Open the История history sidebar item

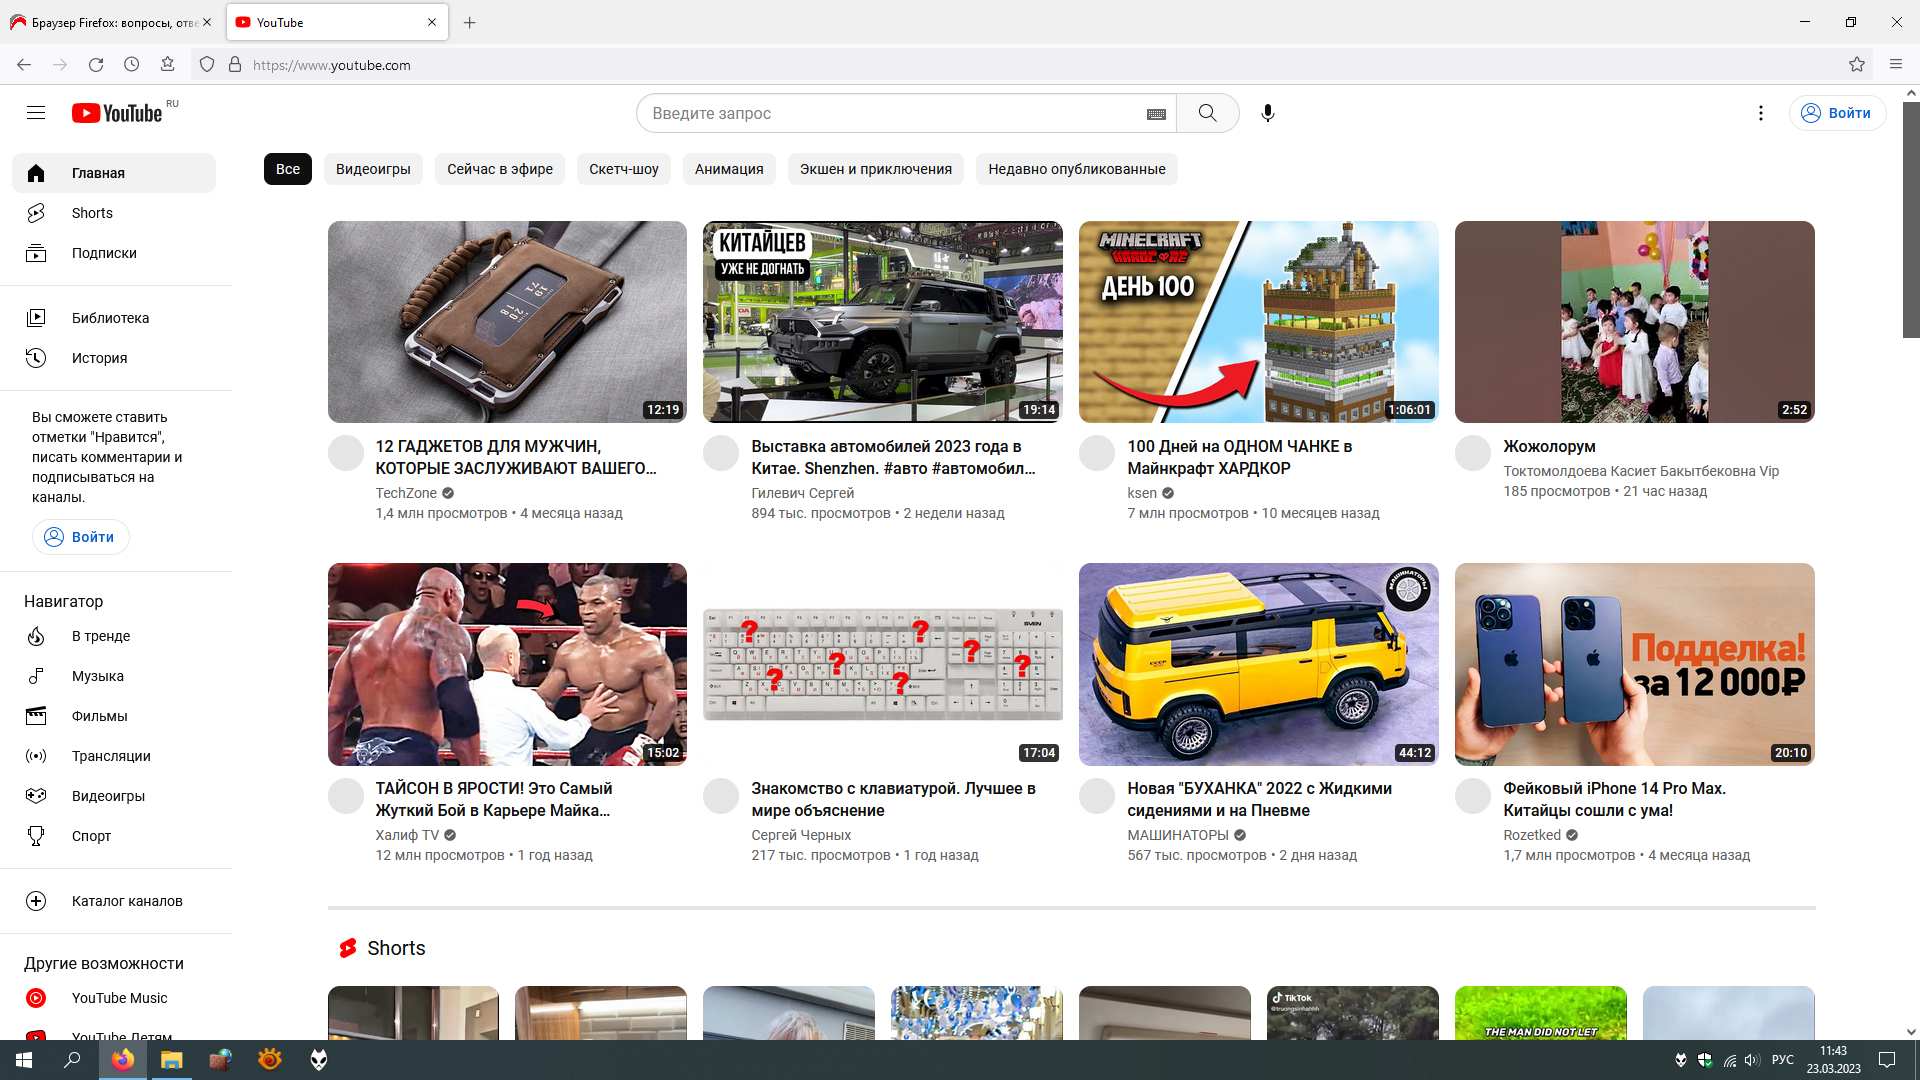[x=99, y=358]
